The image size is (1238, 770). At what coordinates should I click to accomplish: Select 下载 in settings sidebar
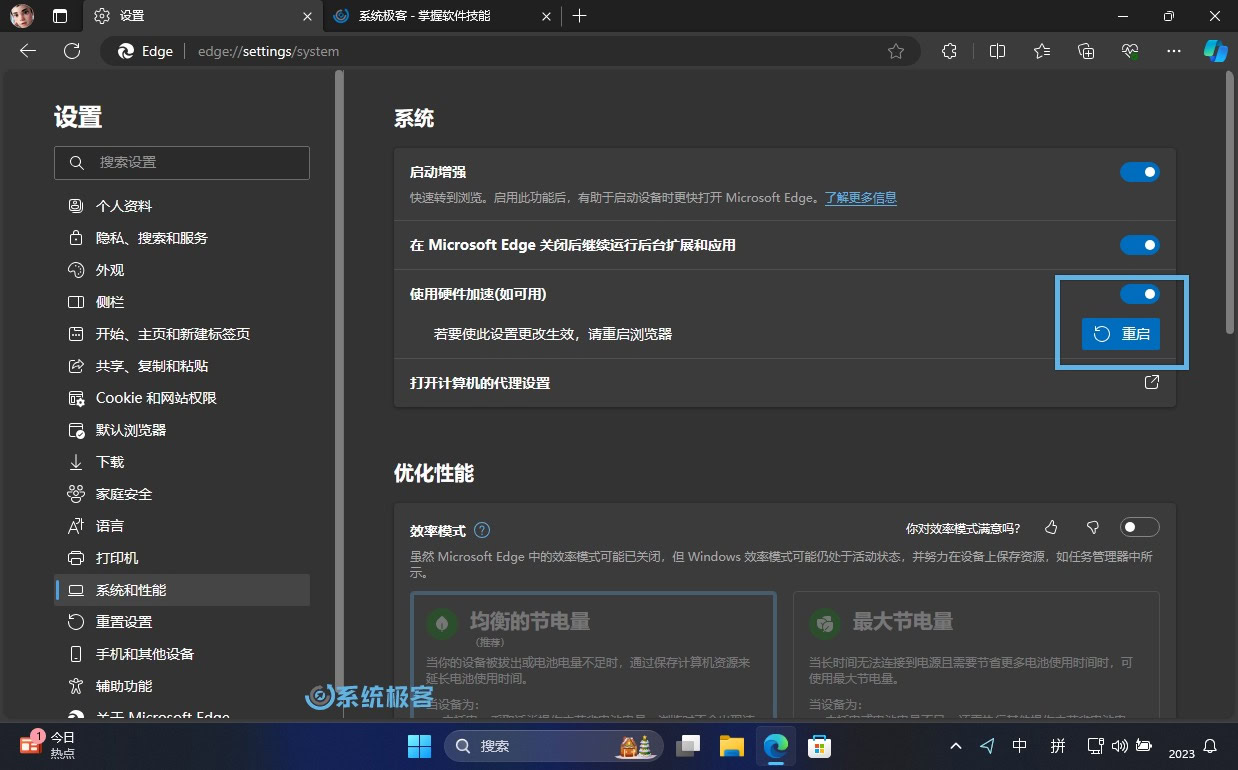coord(110,461)
